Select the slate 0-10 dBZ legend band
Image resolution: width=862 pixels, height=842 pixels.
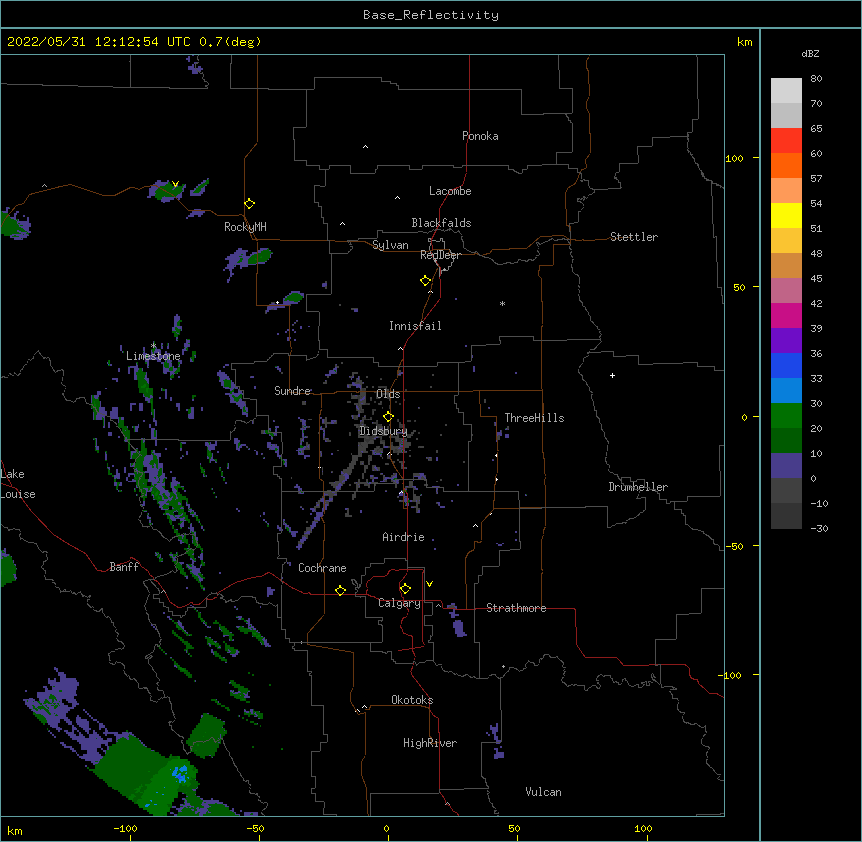[786, 466]
